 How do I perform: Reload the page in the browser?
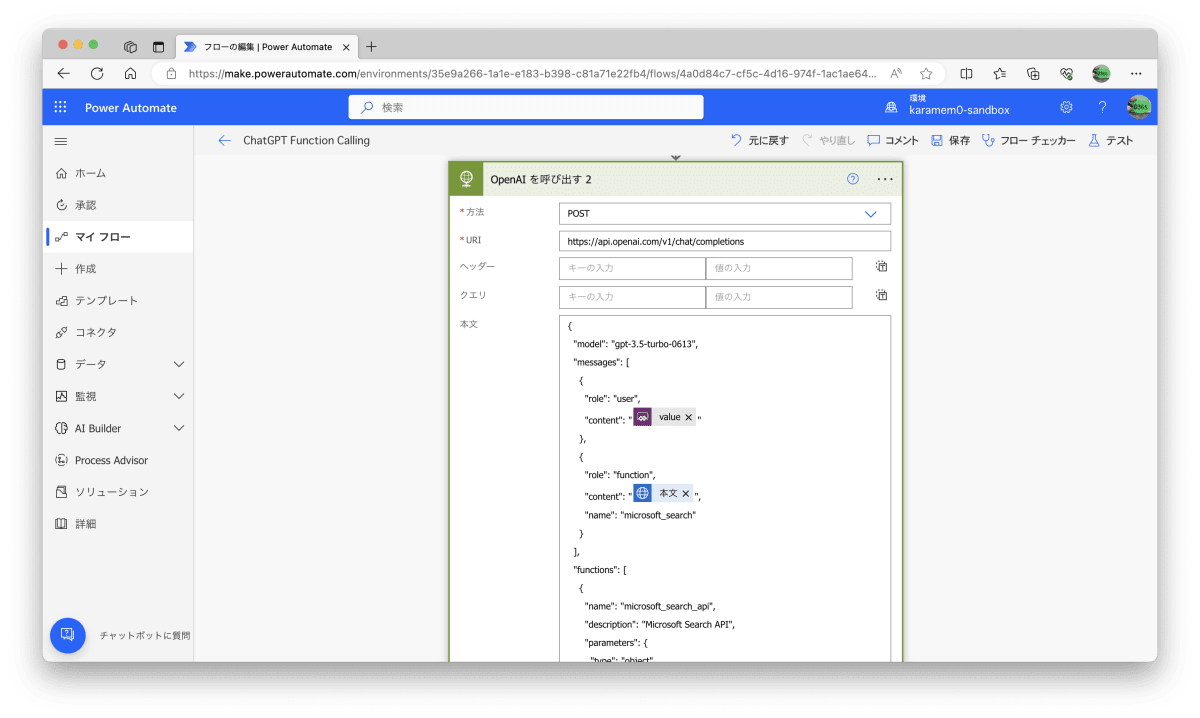97,73
